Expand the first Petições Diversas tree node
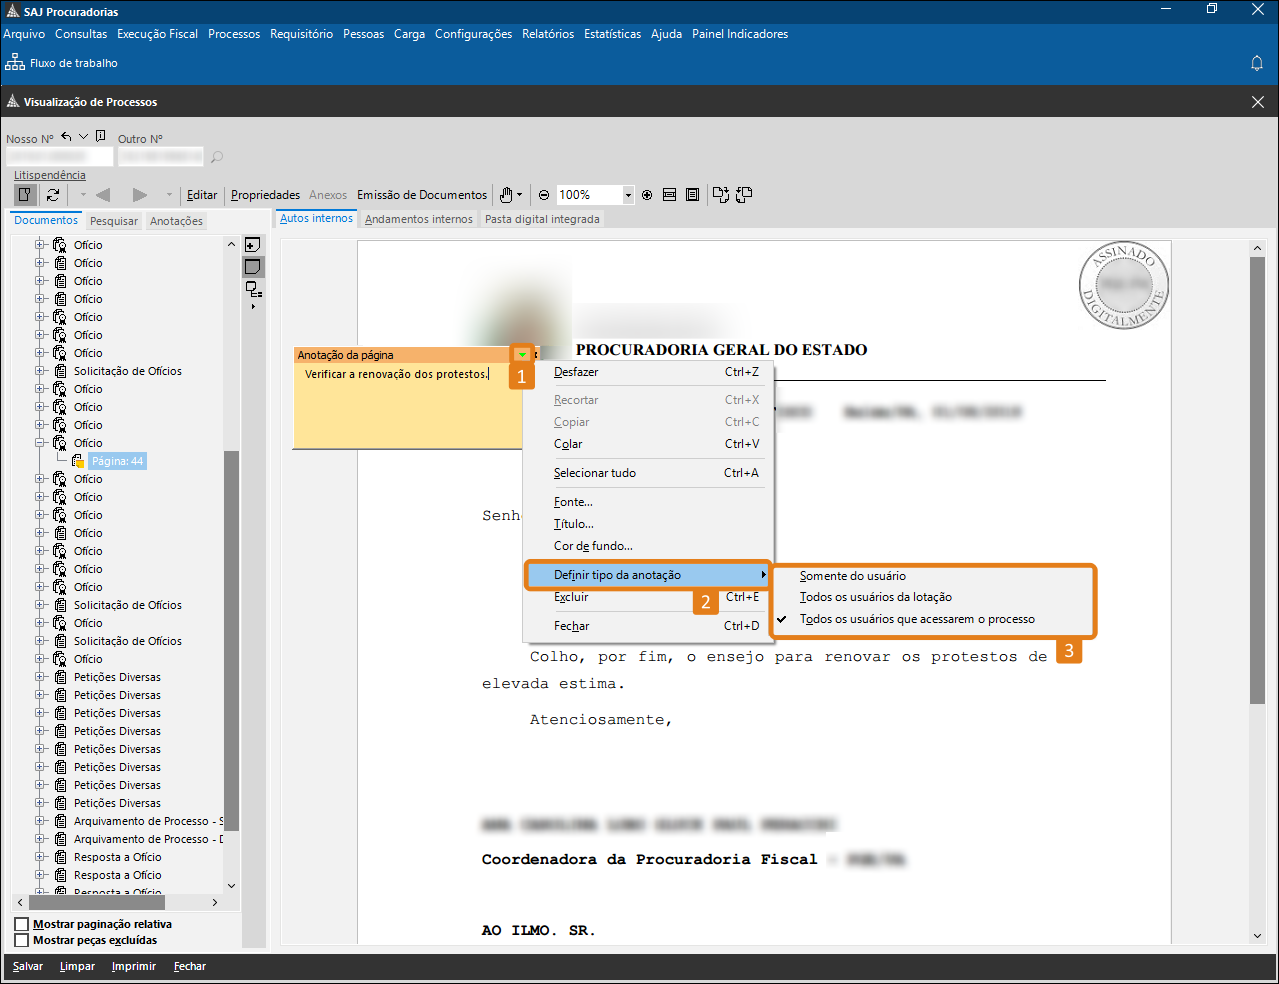This screenshot has height=984, width=1279. 41,677
